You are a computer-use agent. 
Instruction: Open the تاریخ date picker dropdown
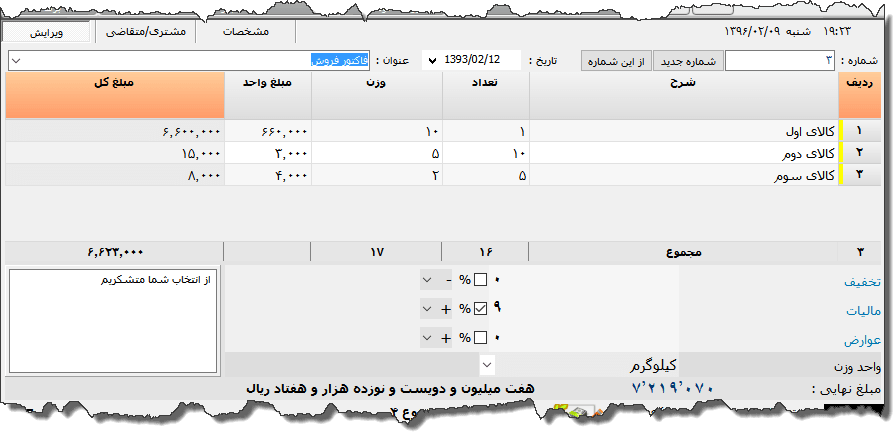[x=432, y=62]
